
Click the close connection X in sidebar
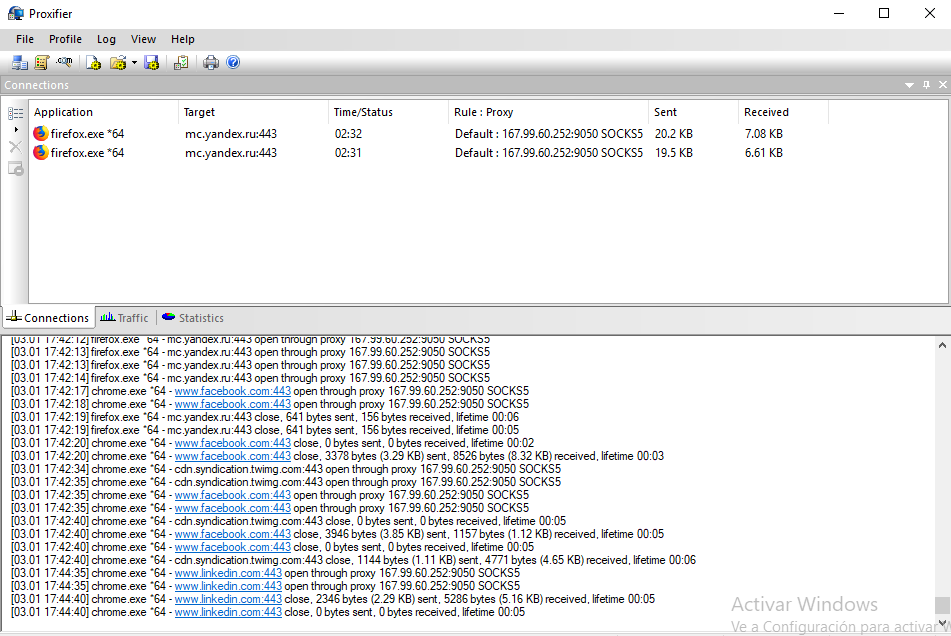click(14, 147)
